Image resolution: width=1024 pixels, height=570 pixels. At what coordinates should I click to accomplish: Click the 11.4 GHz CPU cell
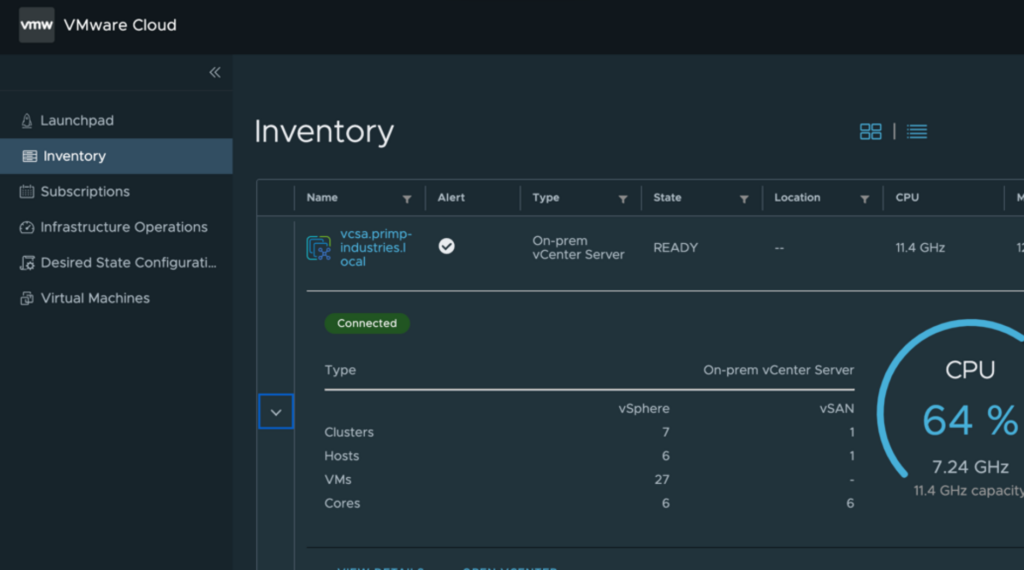920,248
